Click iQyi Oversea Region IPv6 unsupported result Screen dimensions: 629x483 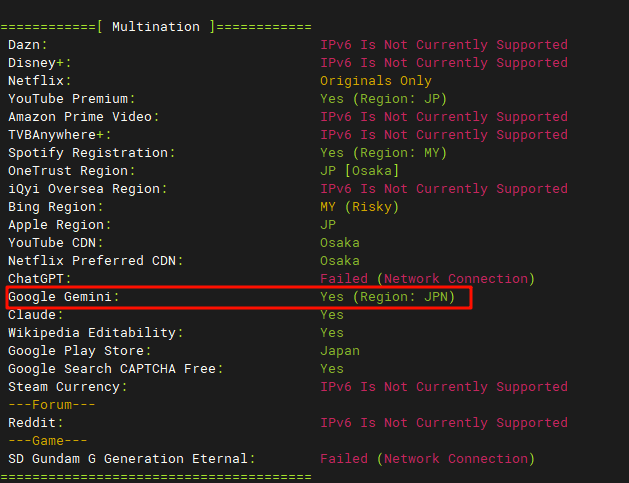point(444,189)
